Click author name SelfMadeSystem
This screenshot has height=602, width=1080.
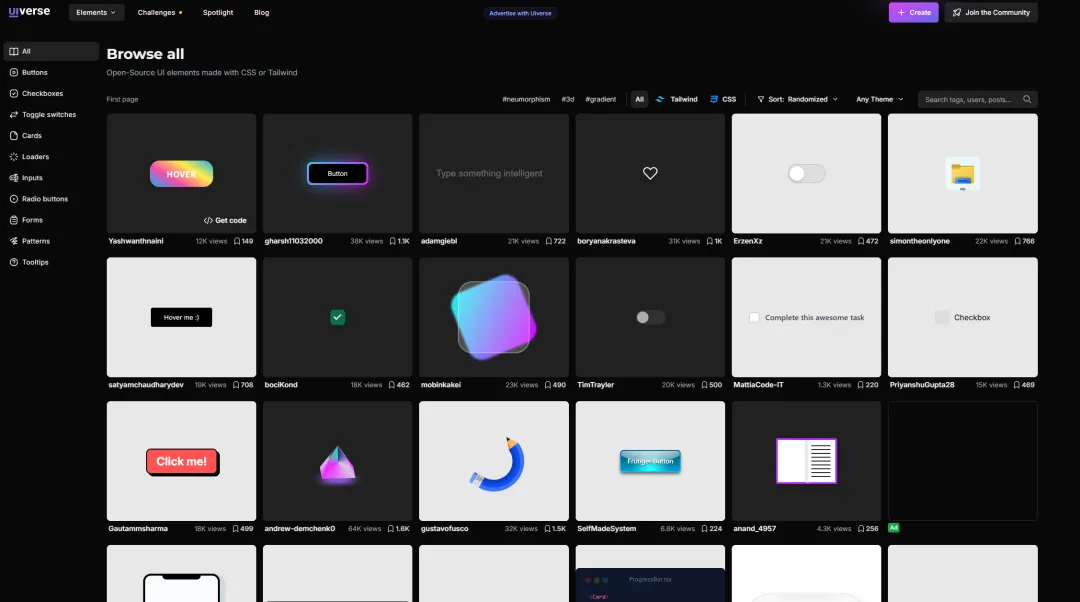606,529
